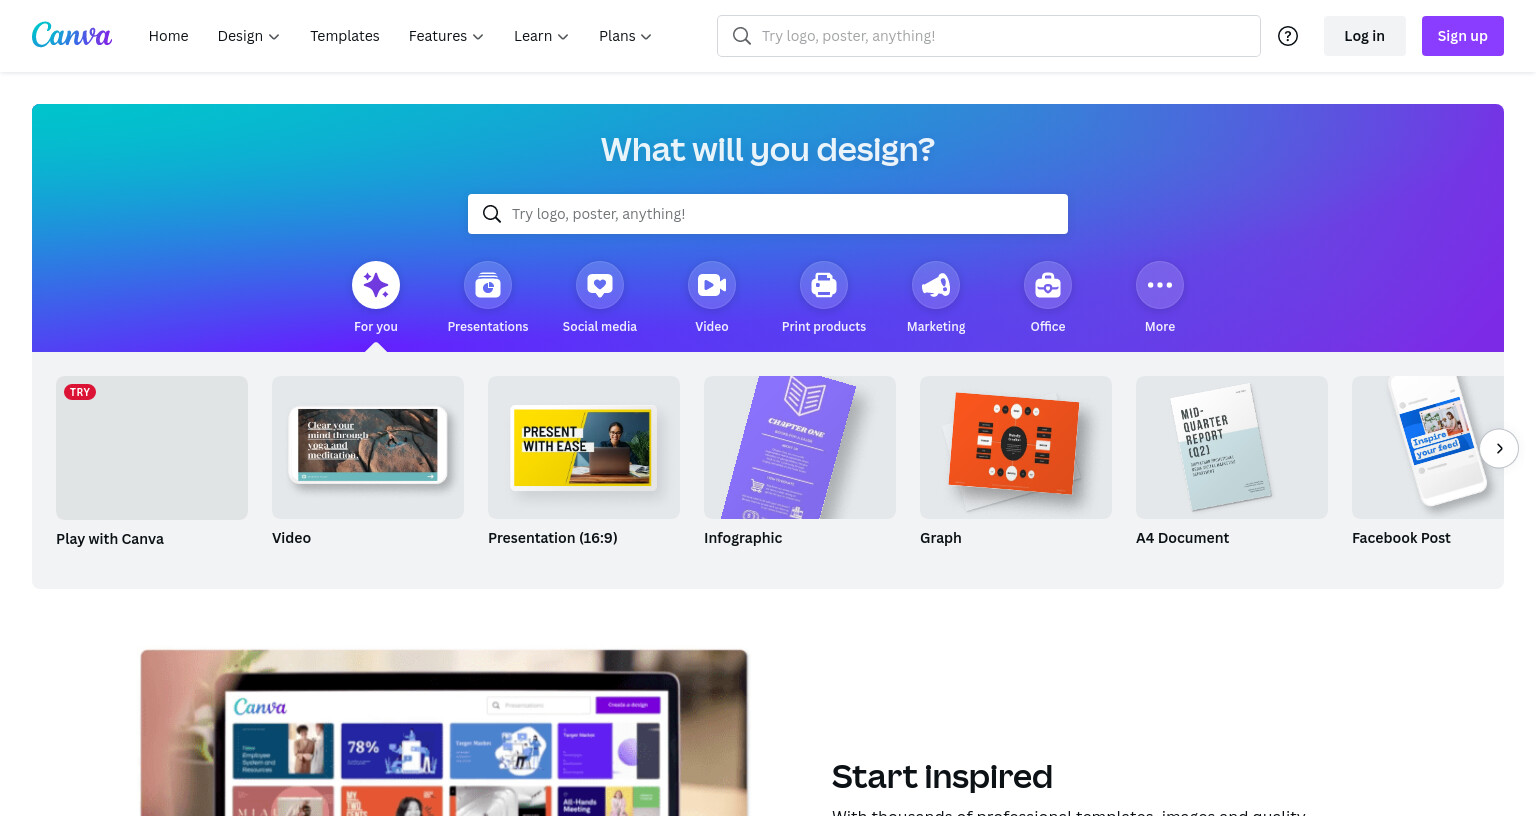Choose the Office briefcase icon
Viewport: 1536px width, 816px height.
click(1048, 286)
